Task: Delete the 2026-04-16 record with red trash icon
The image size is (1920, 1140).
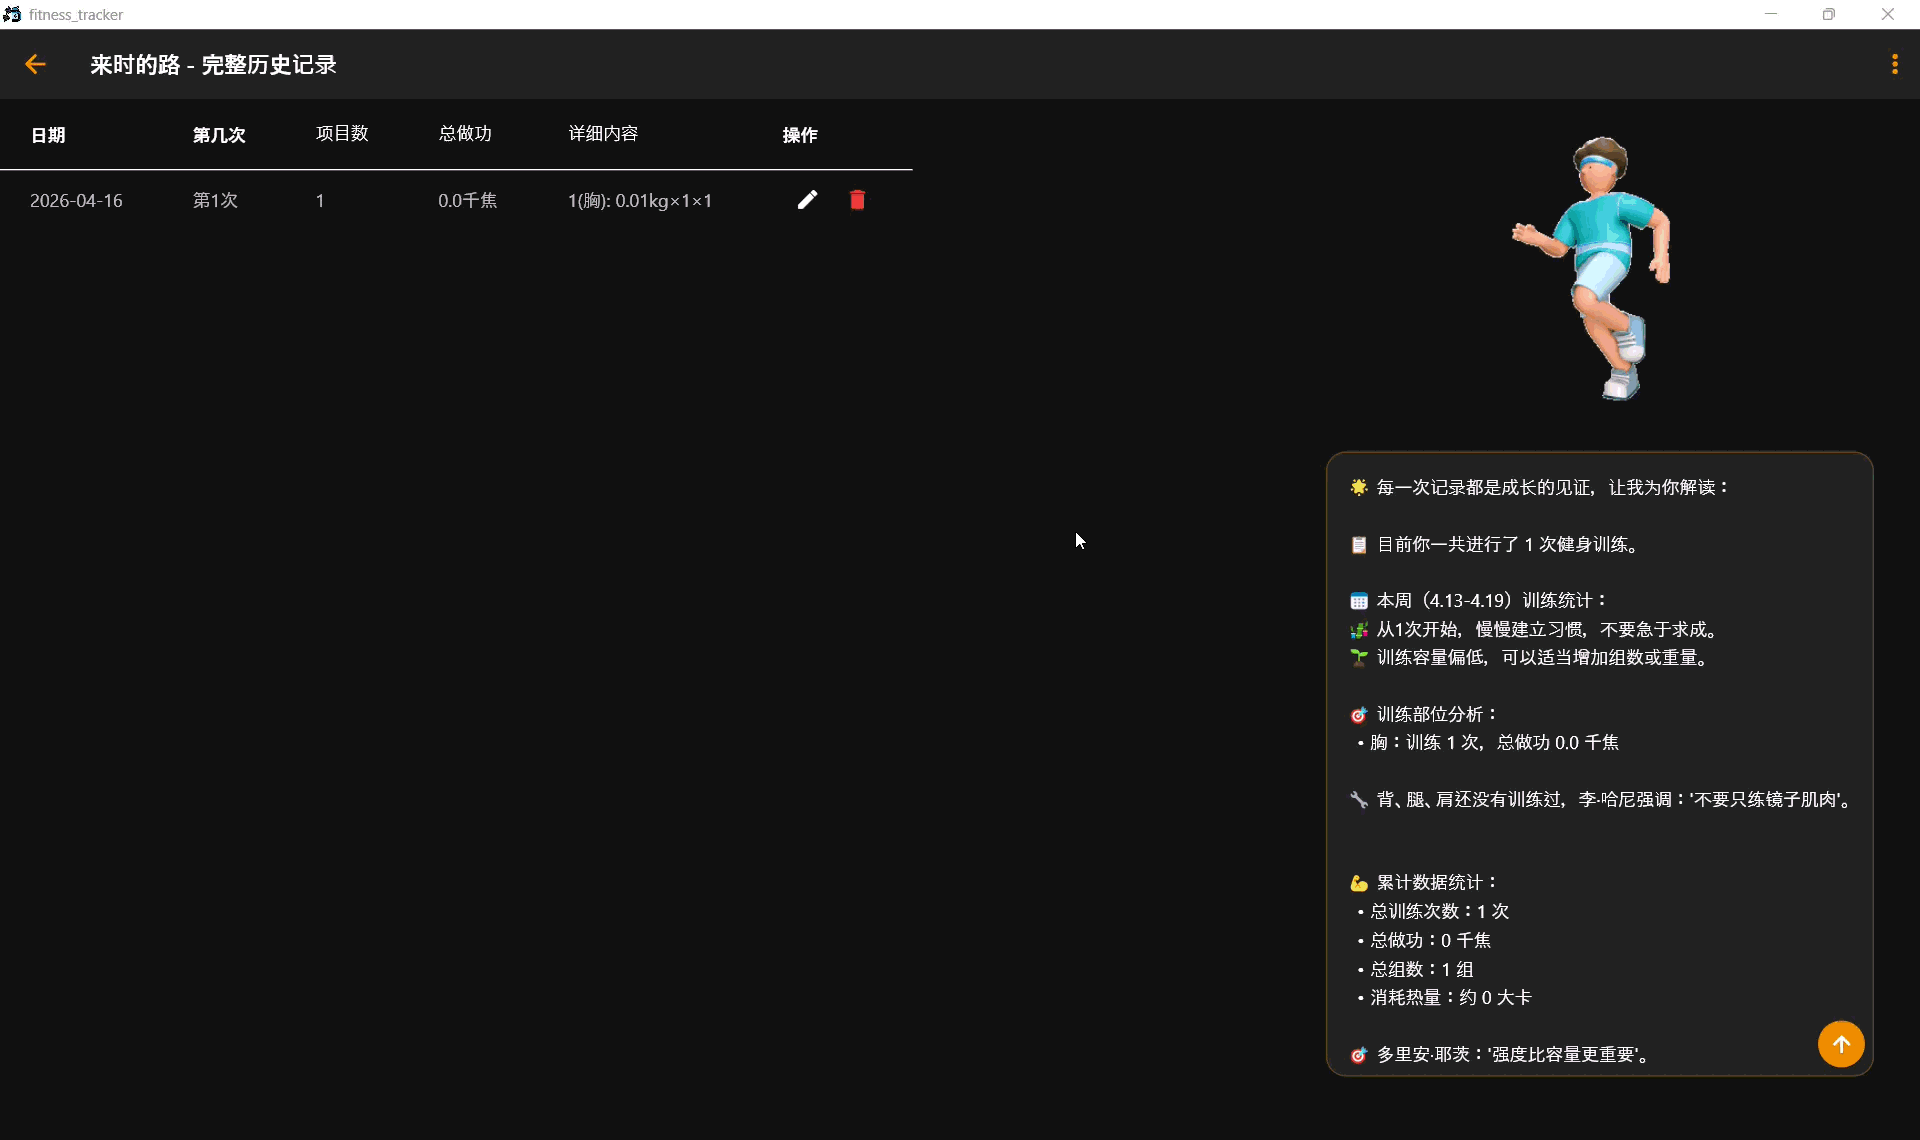Action: tap(857, 200)
